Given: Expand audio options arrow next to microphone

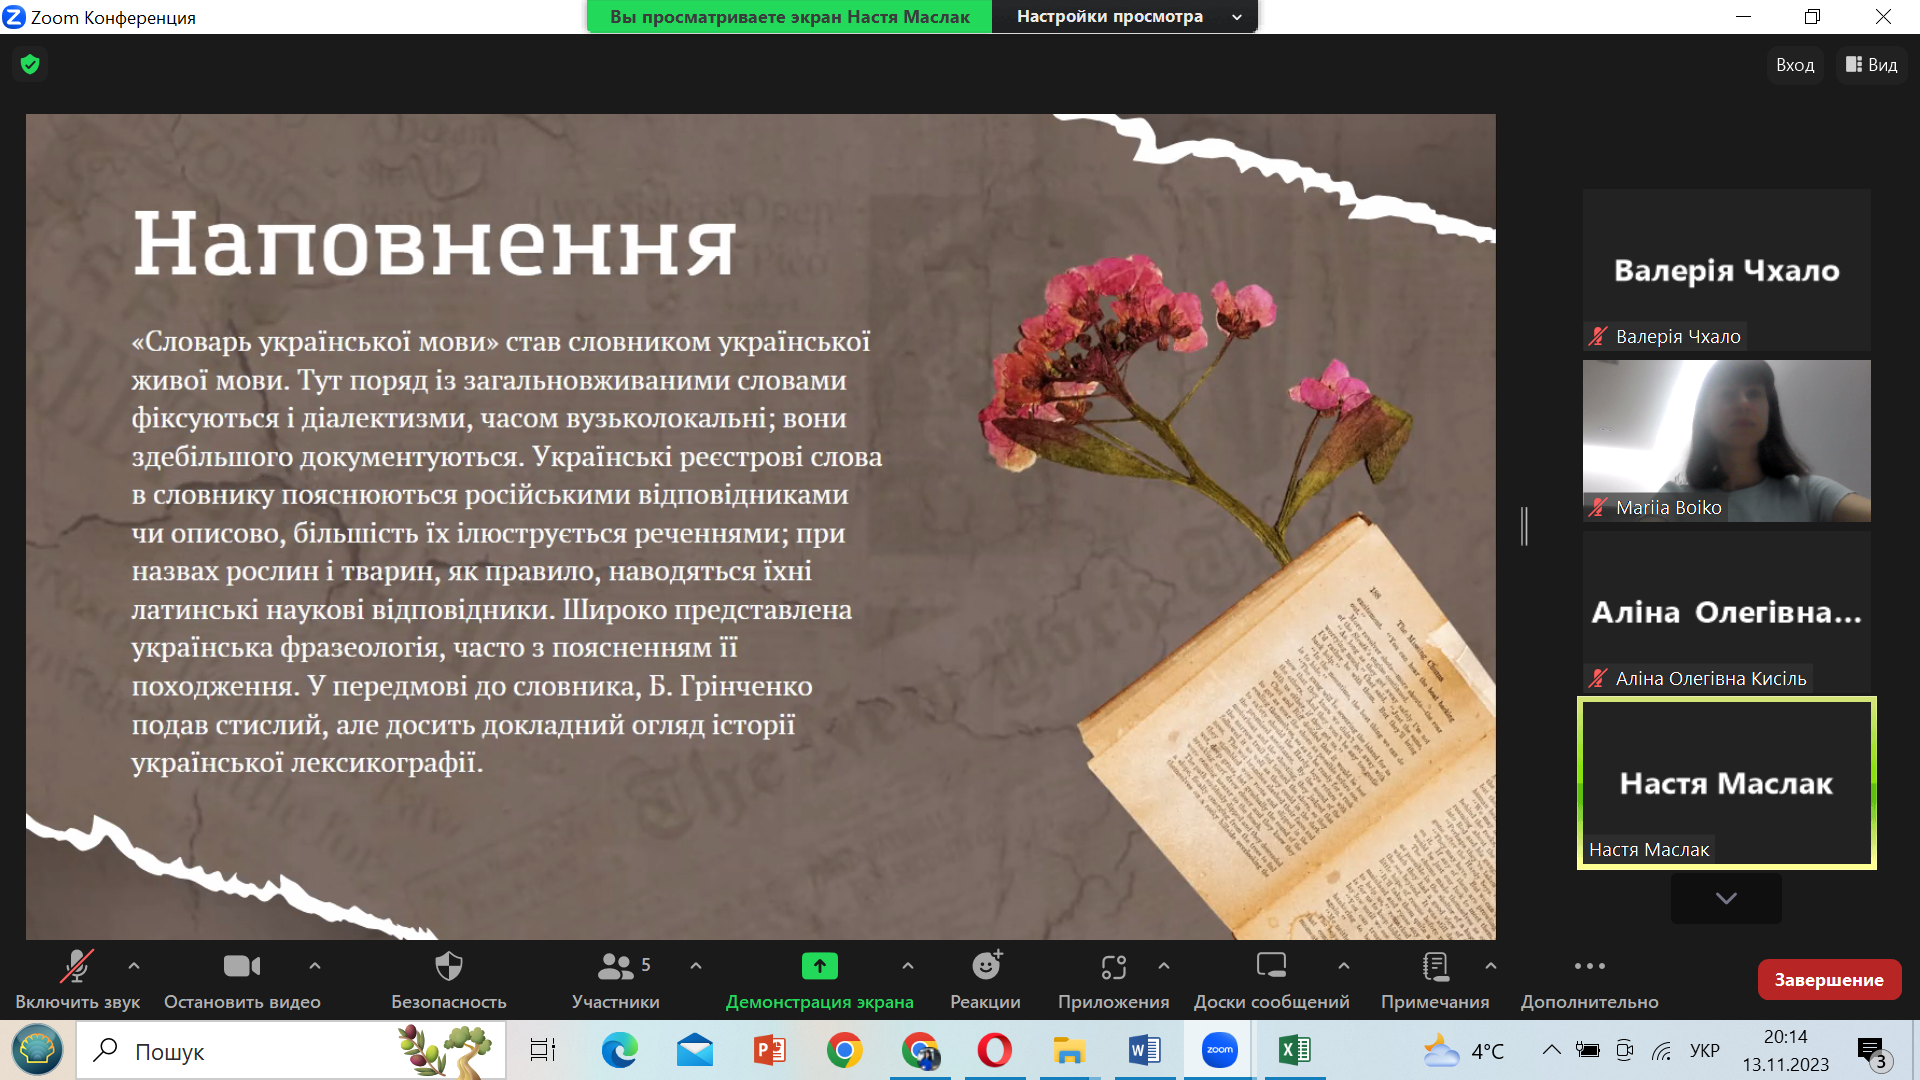Looking at the screenshot, I should click(134, 966).
